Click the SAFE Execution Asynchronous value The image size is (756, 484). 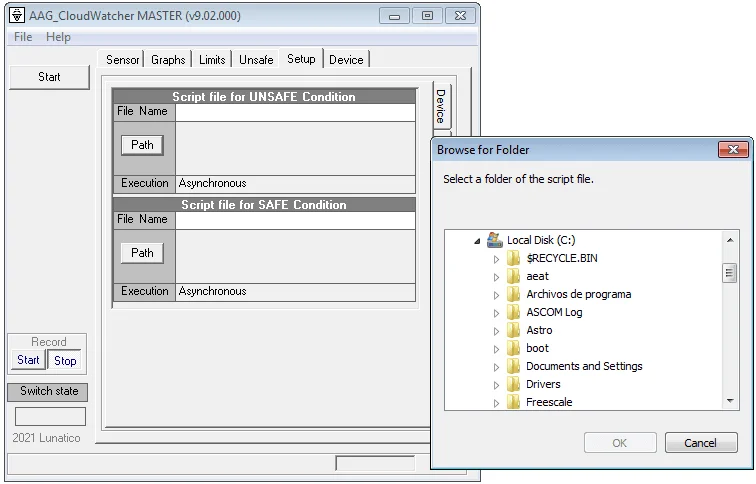point(295,292)
